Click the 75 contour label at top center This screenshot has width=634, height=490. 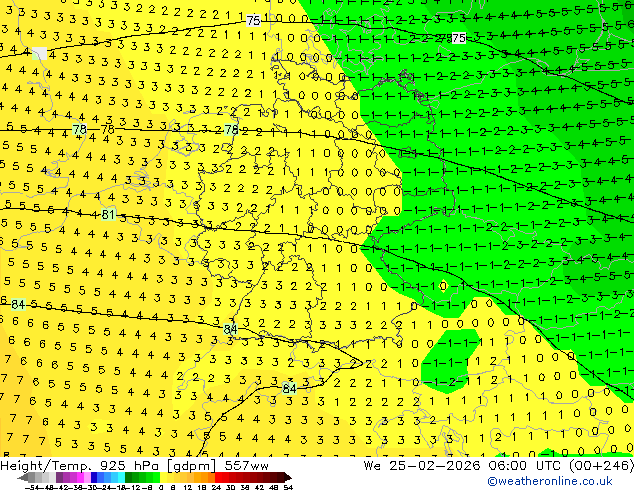(x=253, y=21)
